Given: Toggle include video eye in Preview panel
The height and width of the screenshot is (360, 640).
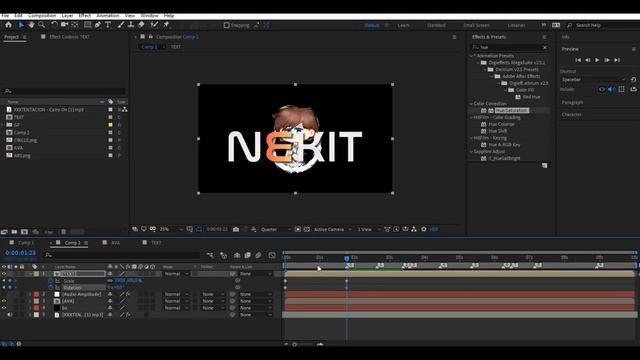Looking at the screenshot, I should click(x=602, y=89).
